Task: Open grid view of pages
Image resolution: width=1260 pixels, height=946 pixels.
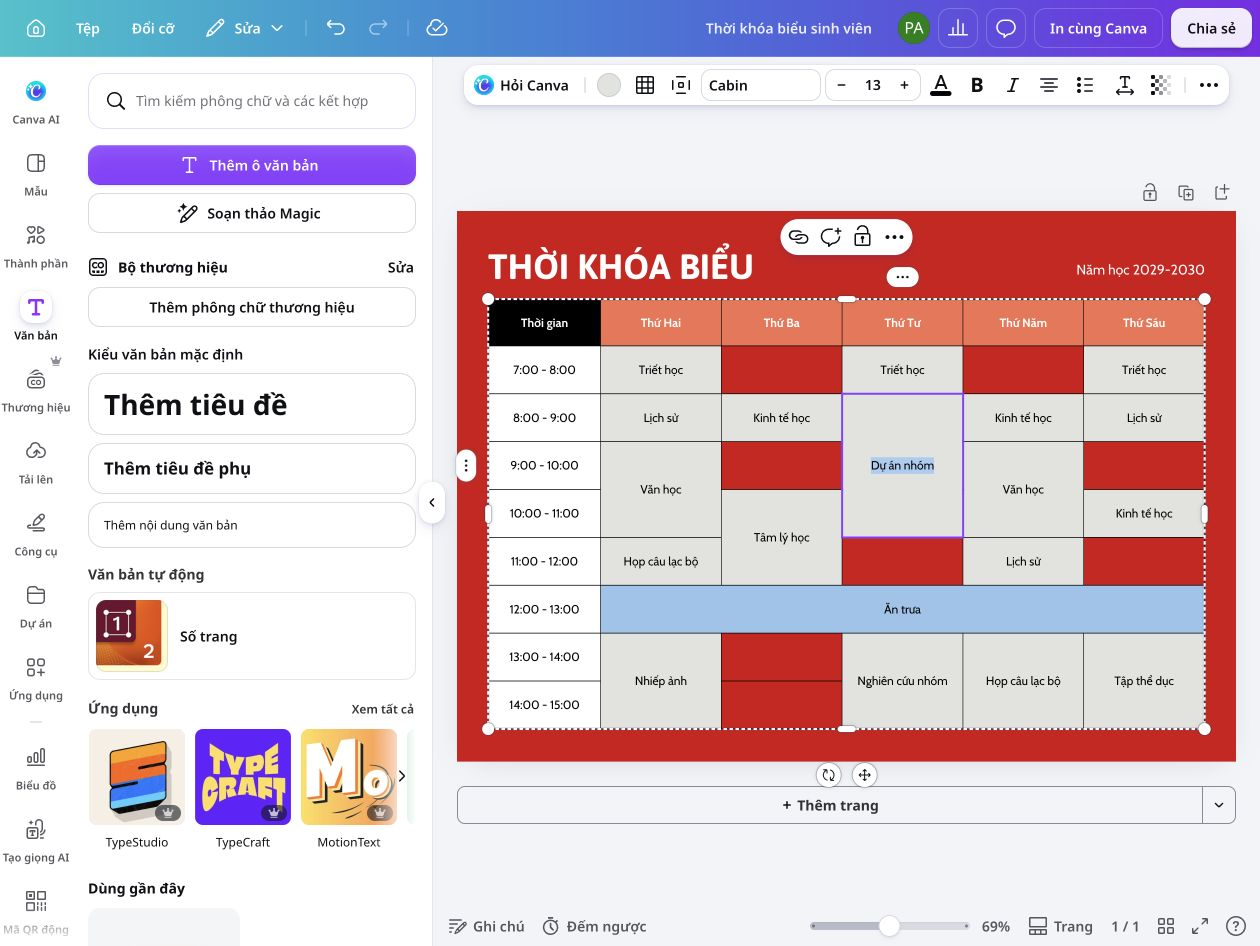Action: click(1166, 926)
